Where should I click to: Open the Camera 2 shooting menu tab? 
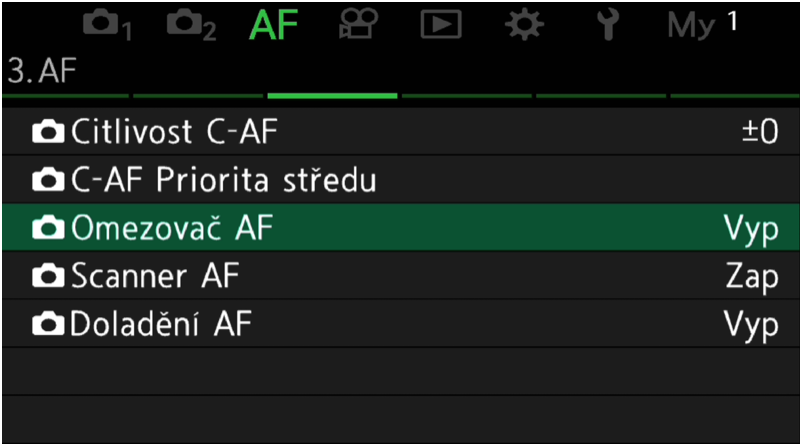point(191,26)
